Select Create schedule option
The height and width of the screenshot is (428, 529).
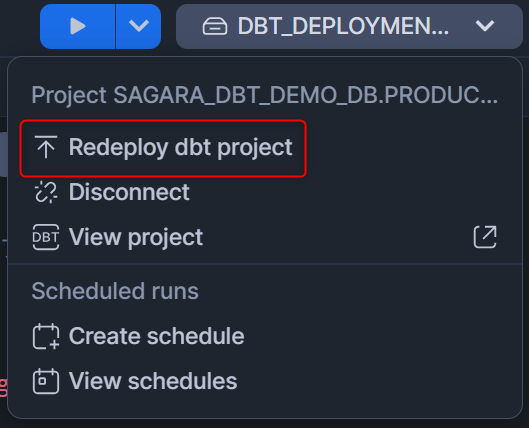(264, 336)
